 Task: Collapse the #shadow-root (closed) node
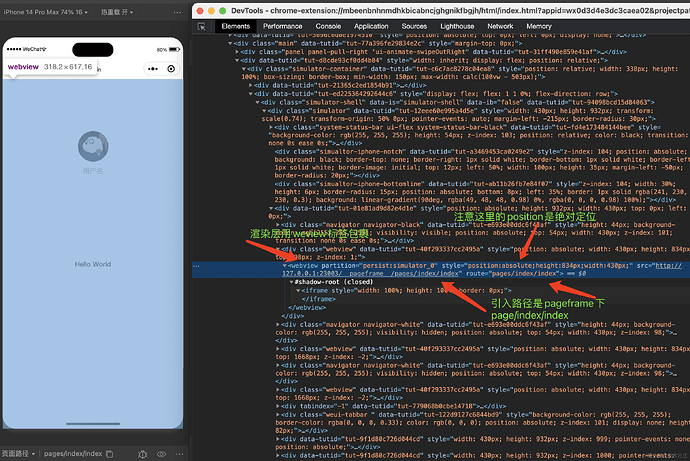(291, 282)
